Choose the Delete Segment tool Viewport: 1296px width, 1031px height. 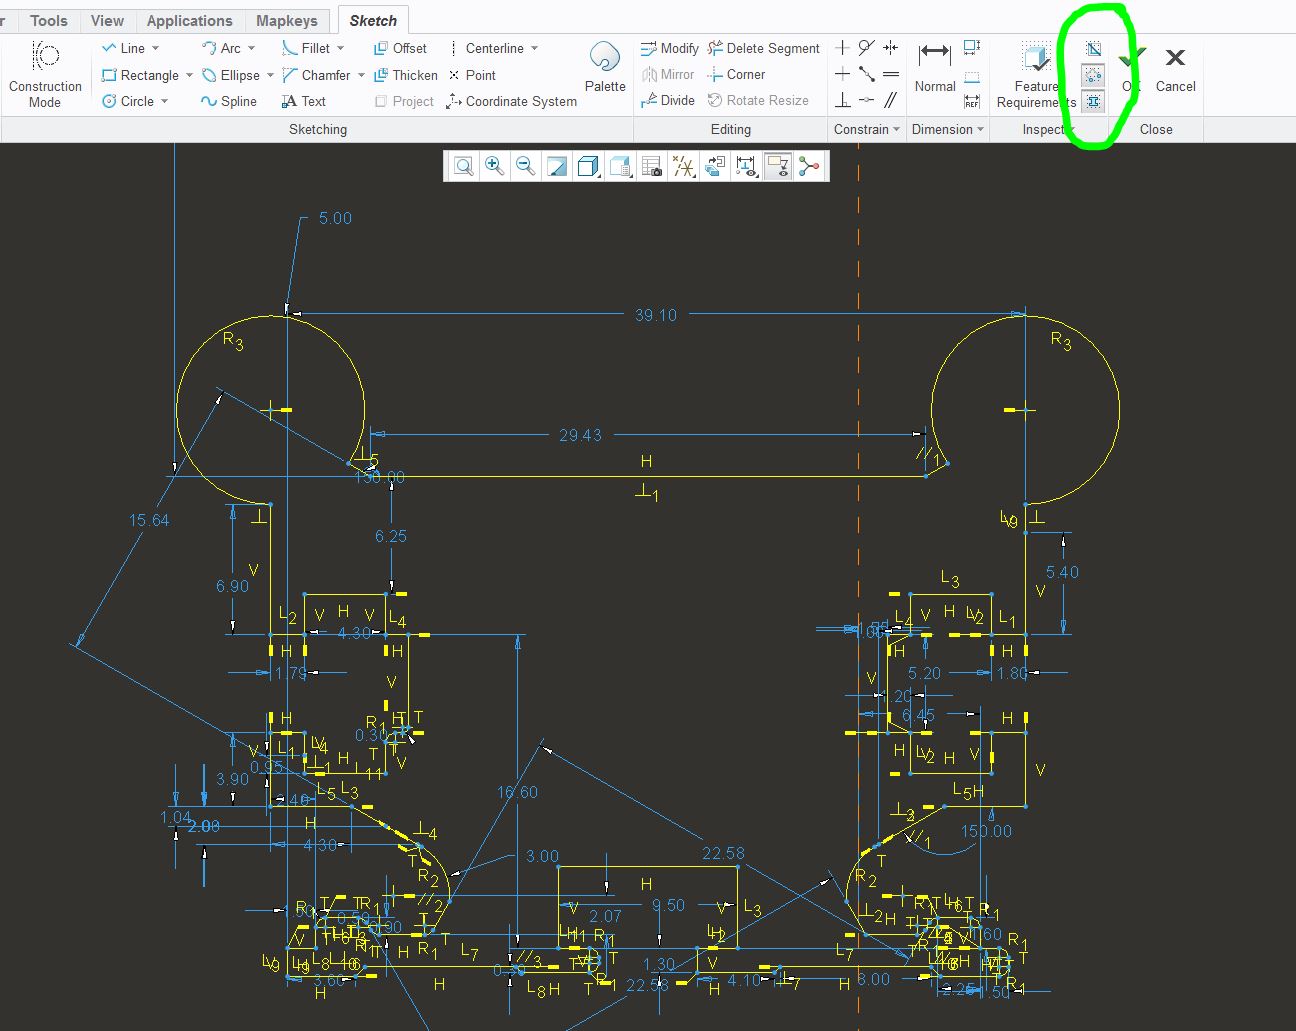(764, 48)
